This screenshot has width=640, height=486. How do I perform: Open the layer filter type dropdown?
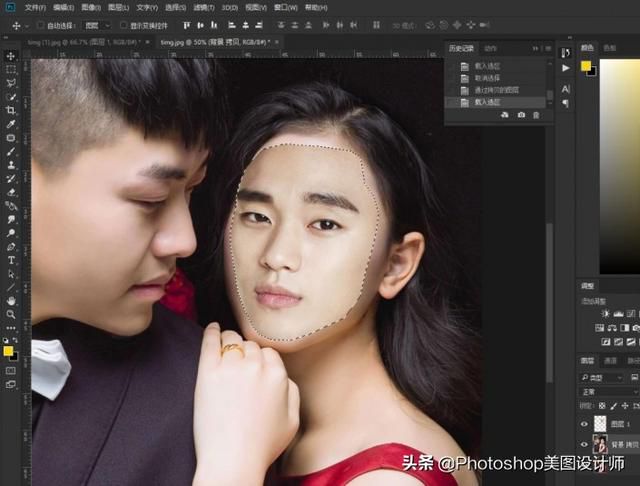click(x=602, y=378)
